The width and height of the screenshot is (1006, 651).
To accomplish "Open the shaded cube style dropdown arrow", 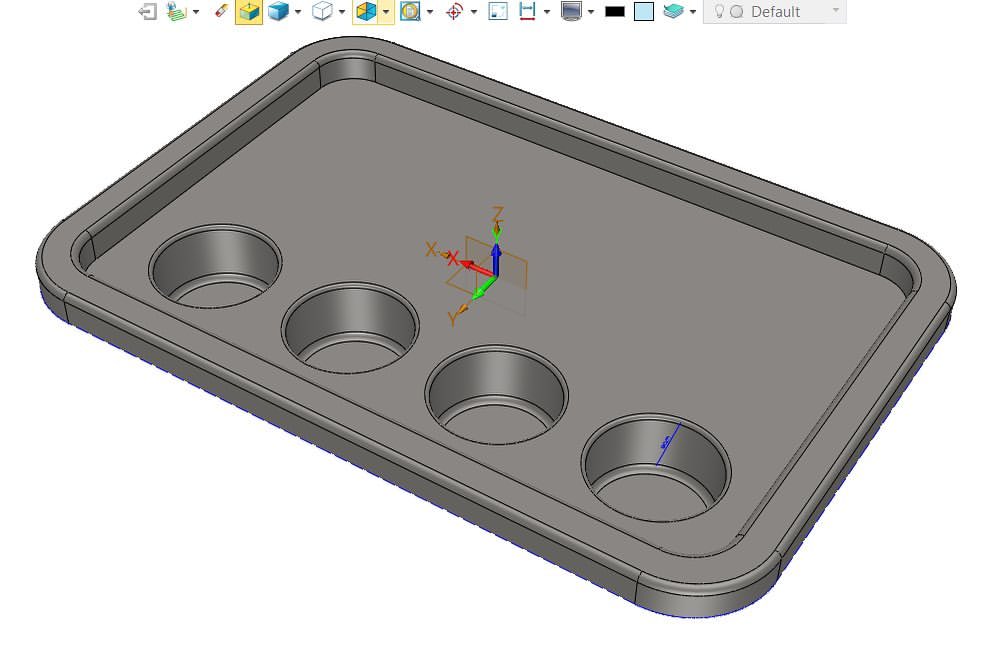I will point(298,12).
